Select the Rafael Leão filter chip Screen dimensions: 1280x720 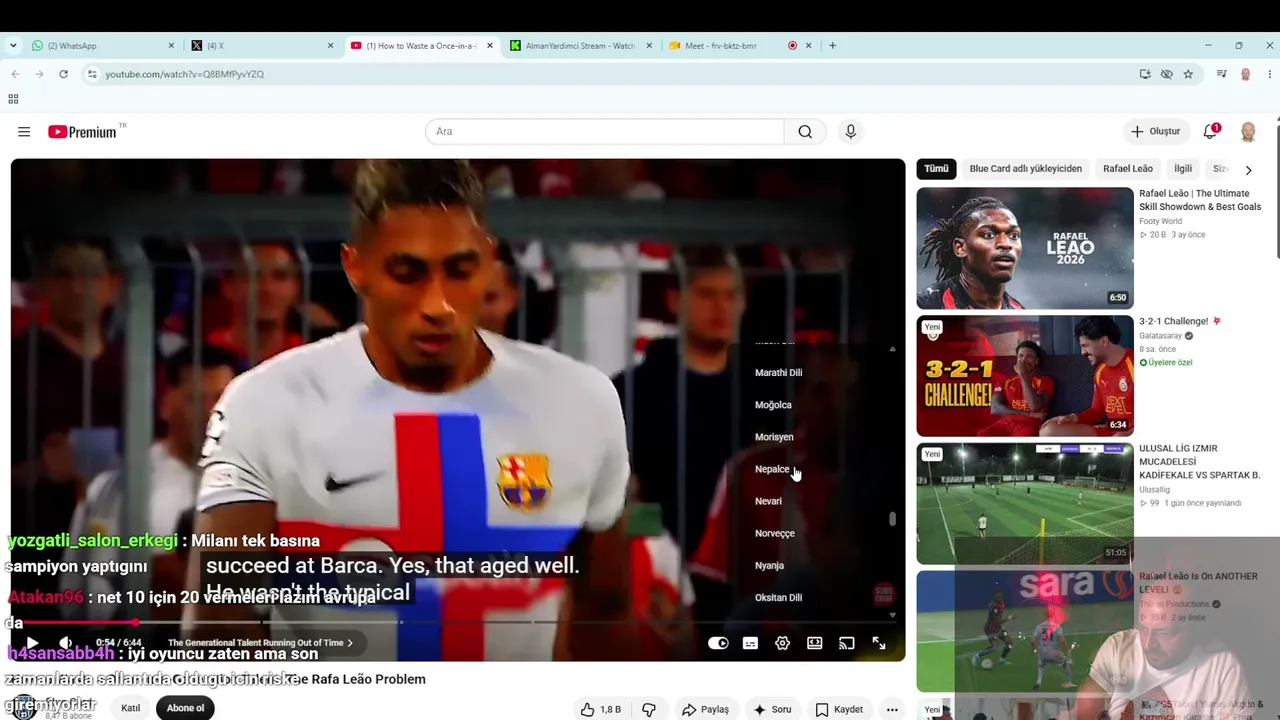coord(1128,169)
